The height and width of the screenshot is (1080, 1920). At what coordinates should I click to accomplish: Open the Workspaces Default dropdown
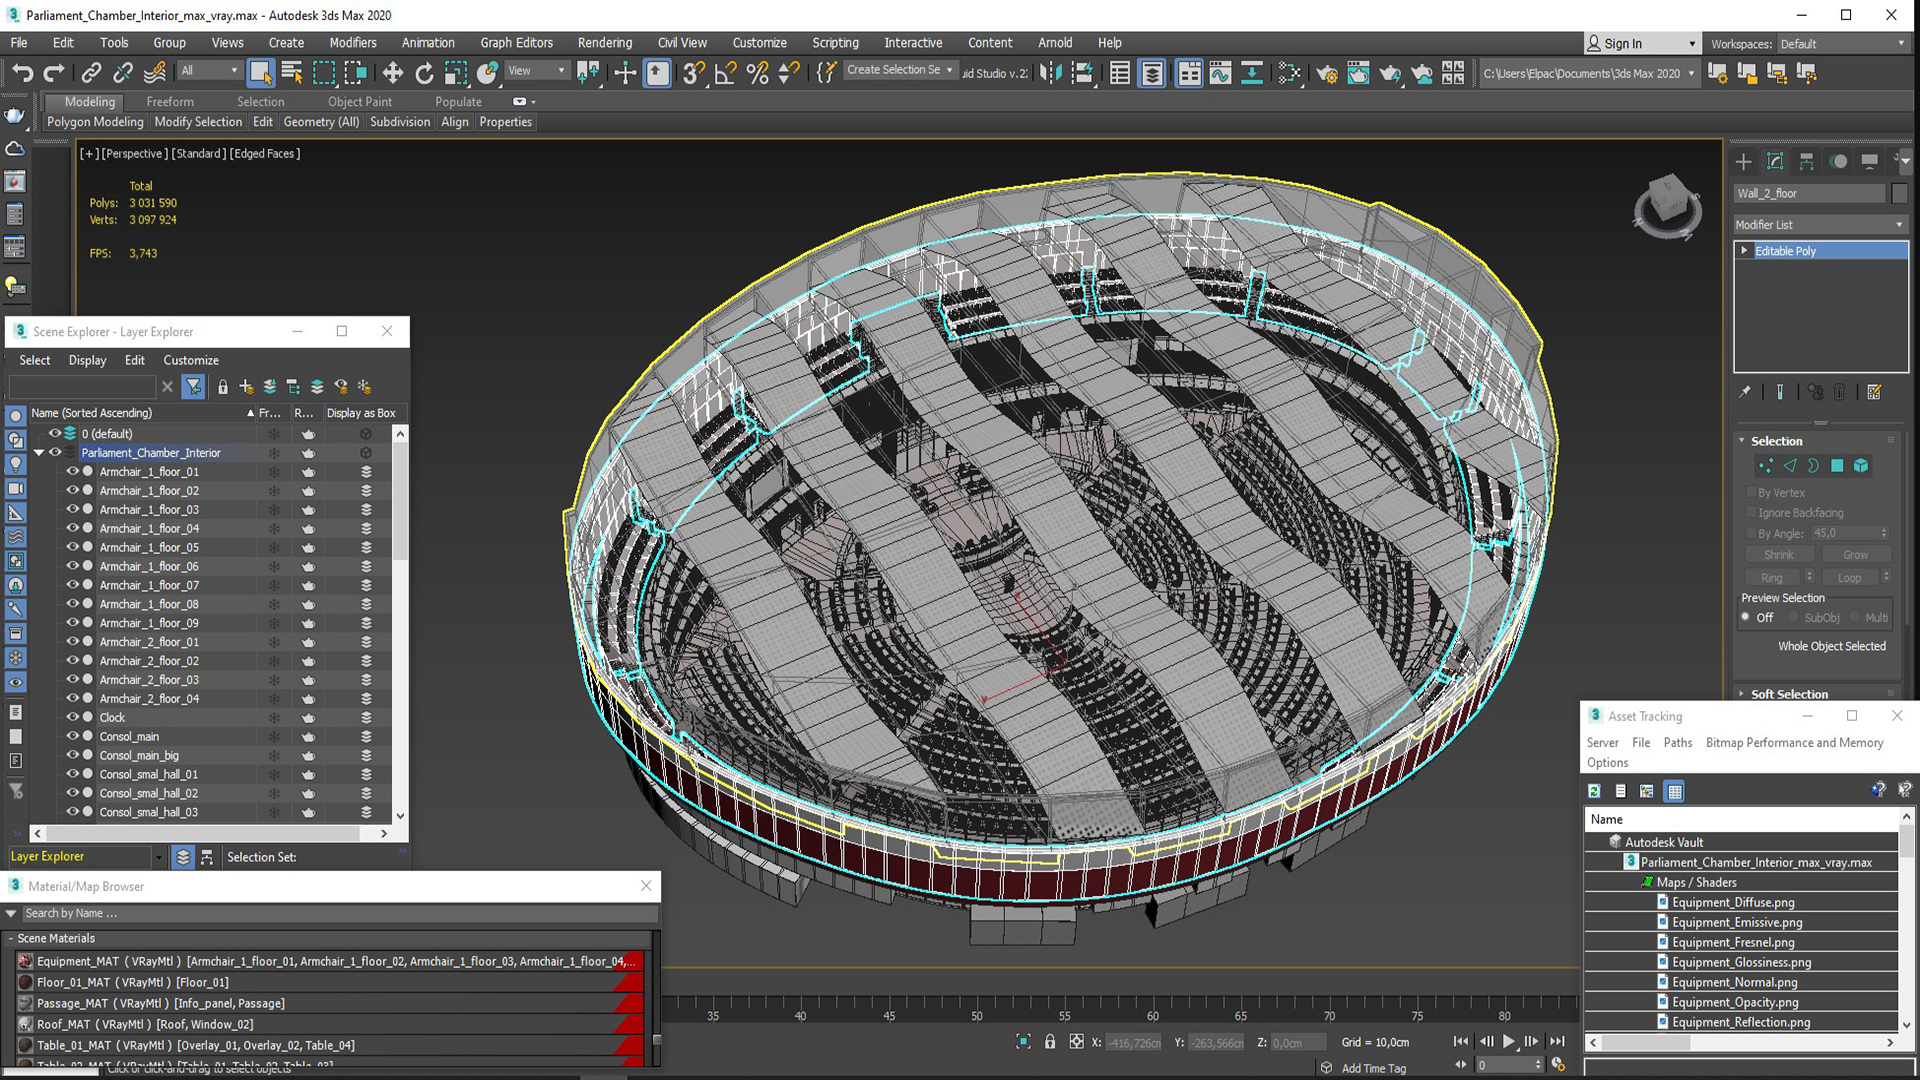pos(1842,43)
